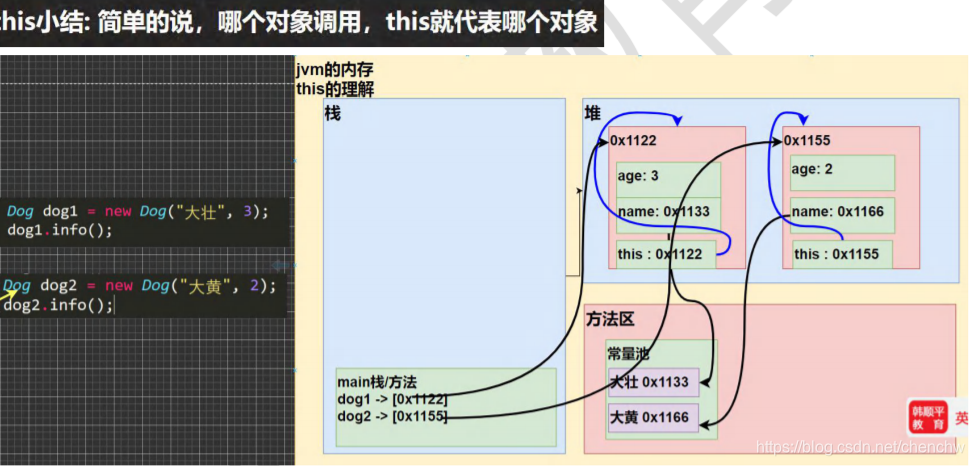Click the 'dog2.info();' code line
Image resolution: width=975 pixels, height=466 pixels.
coord(58,305)
